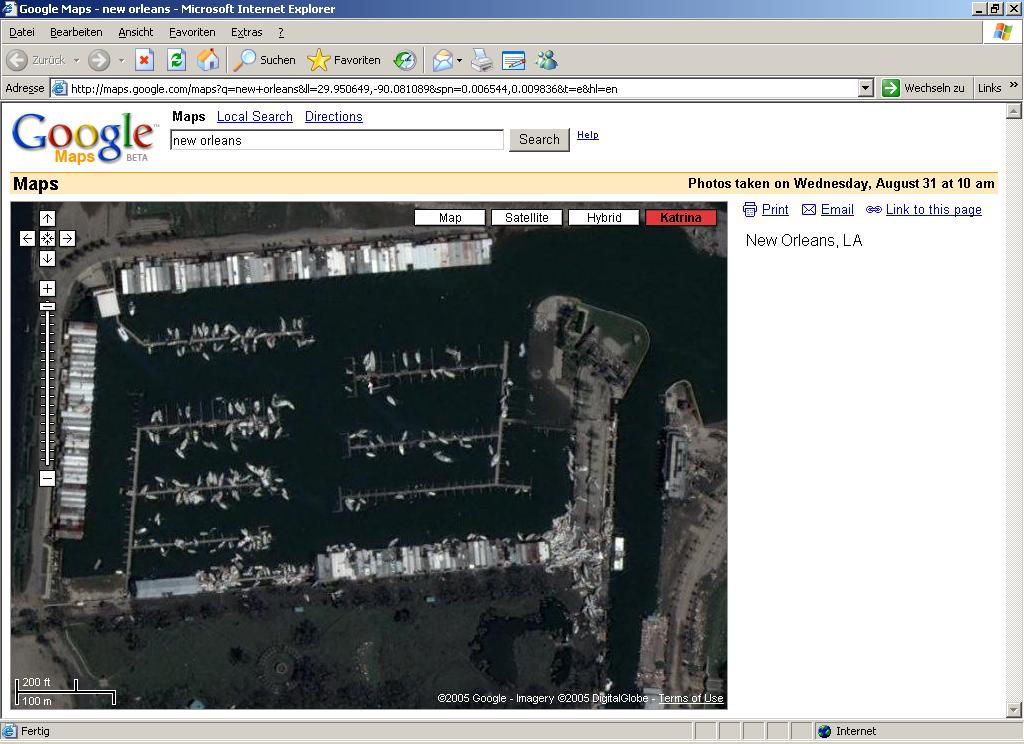Viewport: 1024px width, 744px height.
Task: Zoom in using the plus button
Action: [47, 288]
